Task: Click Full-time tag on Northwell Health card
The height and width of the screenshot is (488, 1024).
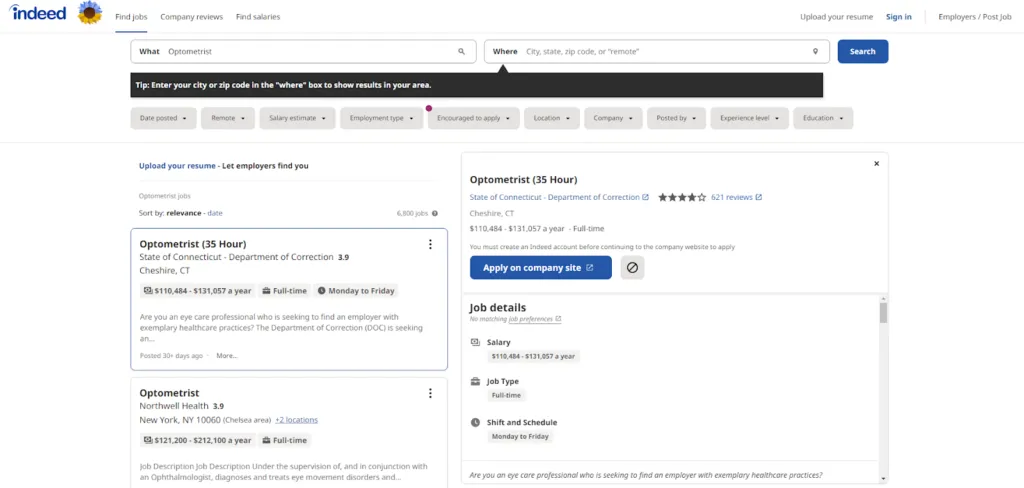Action: 285,440
